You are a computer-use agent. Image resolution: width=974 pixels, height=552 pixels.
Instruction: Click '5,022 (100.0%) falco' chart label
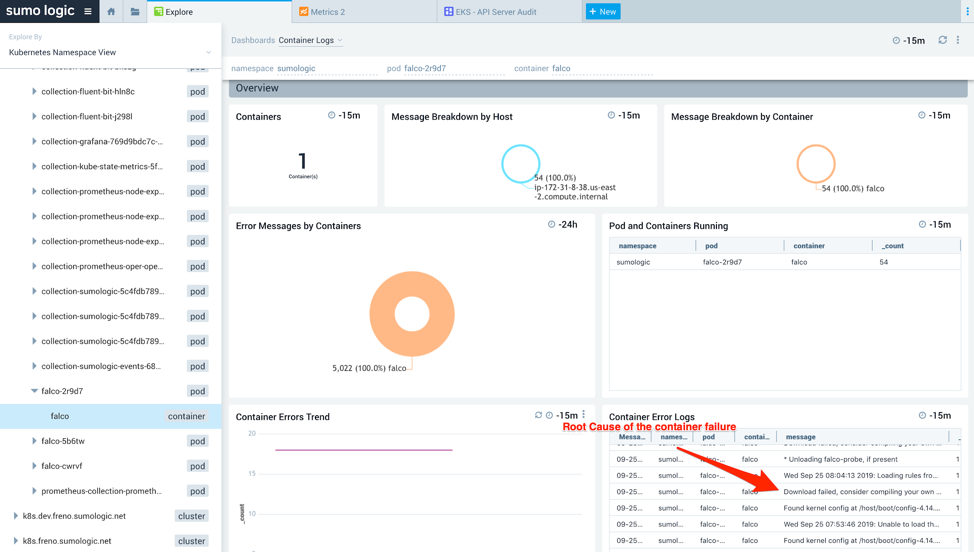tap(369, 368)
